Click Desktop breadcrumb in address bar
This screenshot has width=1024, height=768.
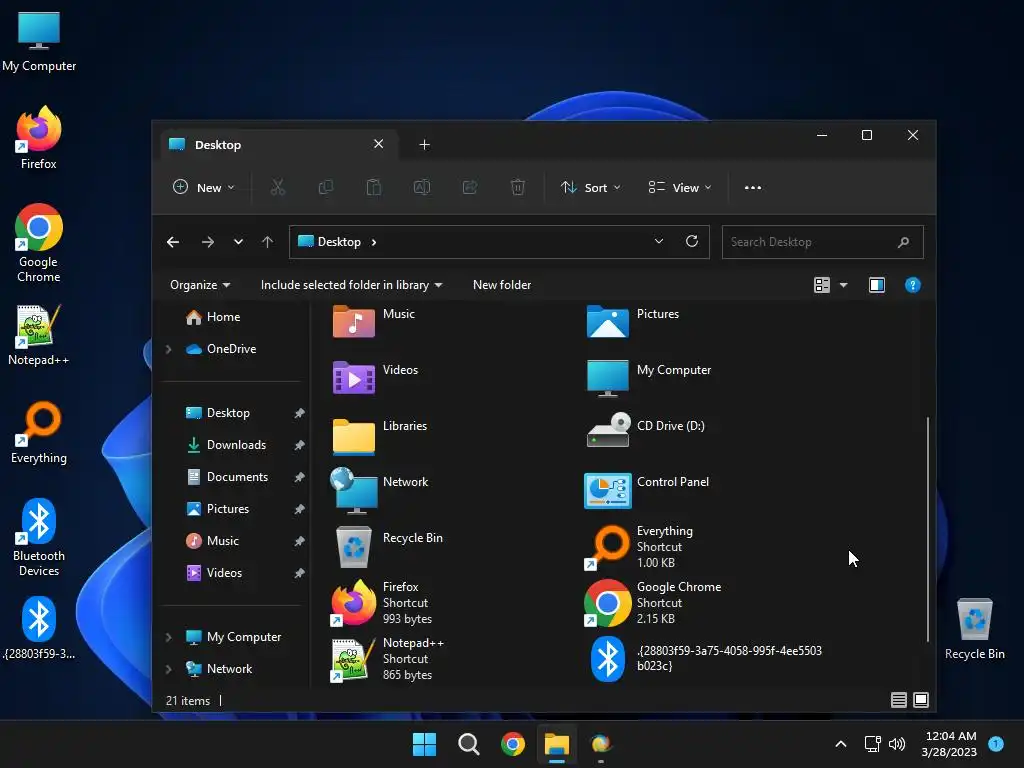339,242
